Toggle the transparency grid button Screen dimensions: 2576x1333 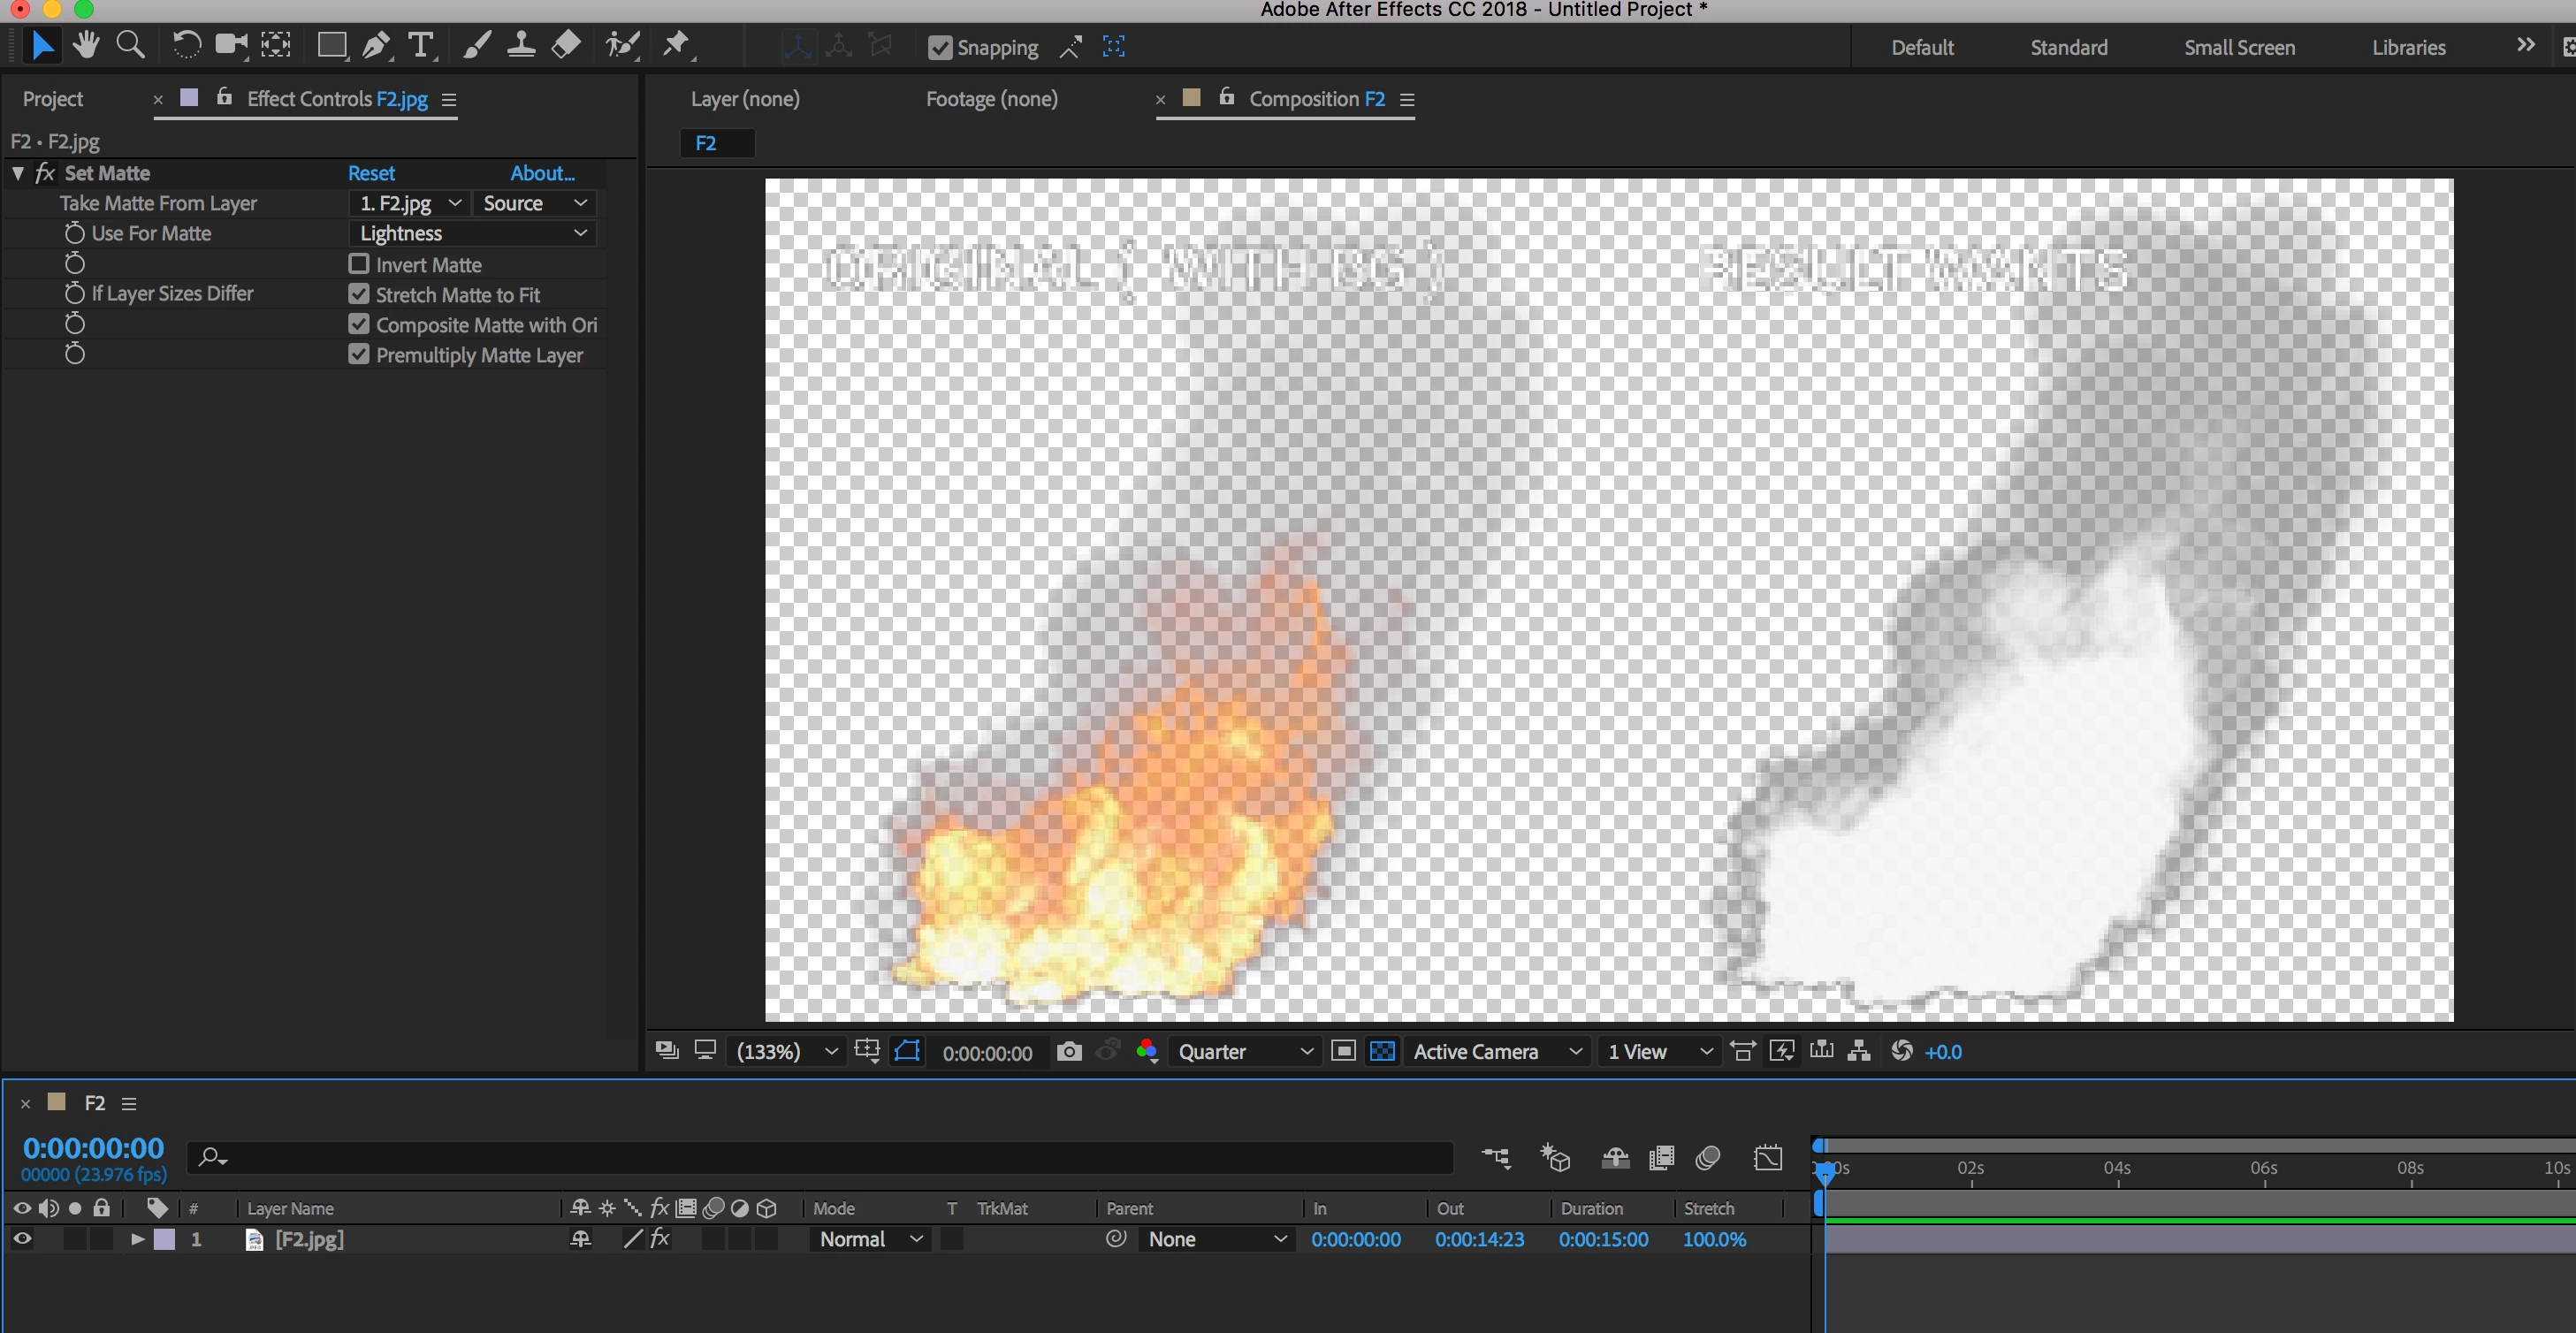coord(1382,1051)
